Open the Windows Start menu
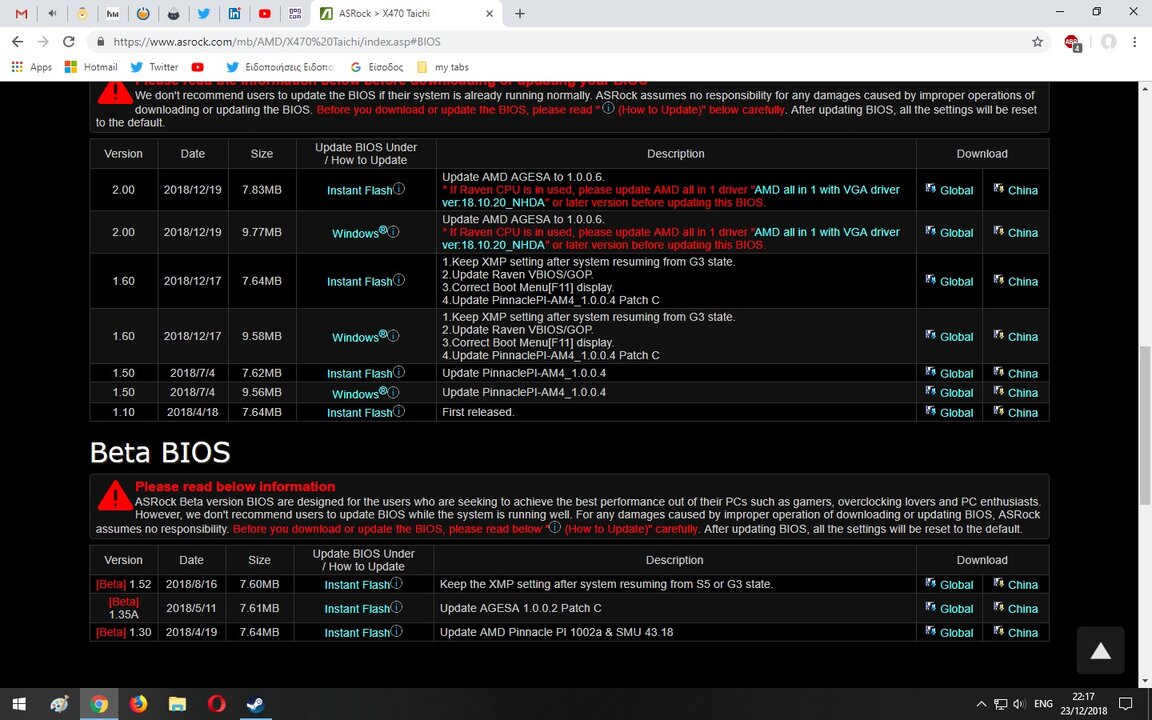 (19, 705)
